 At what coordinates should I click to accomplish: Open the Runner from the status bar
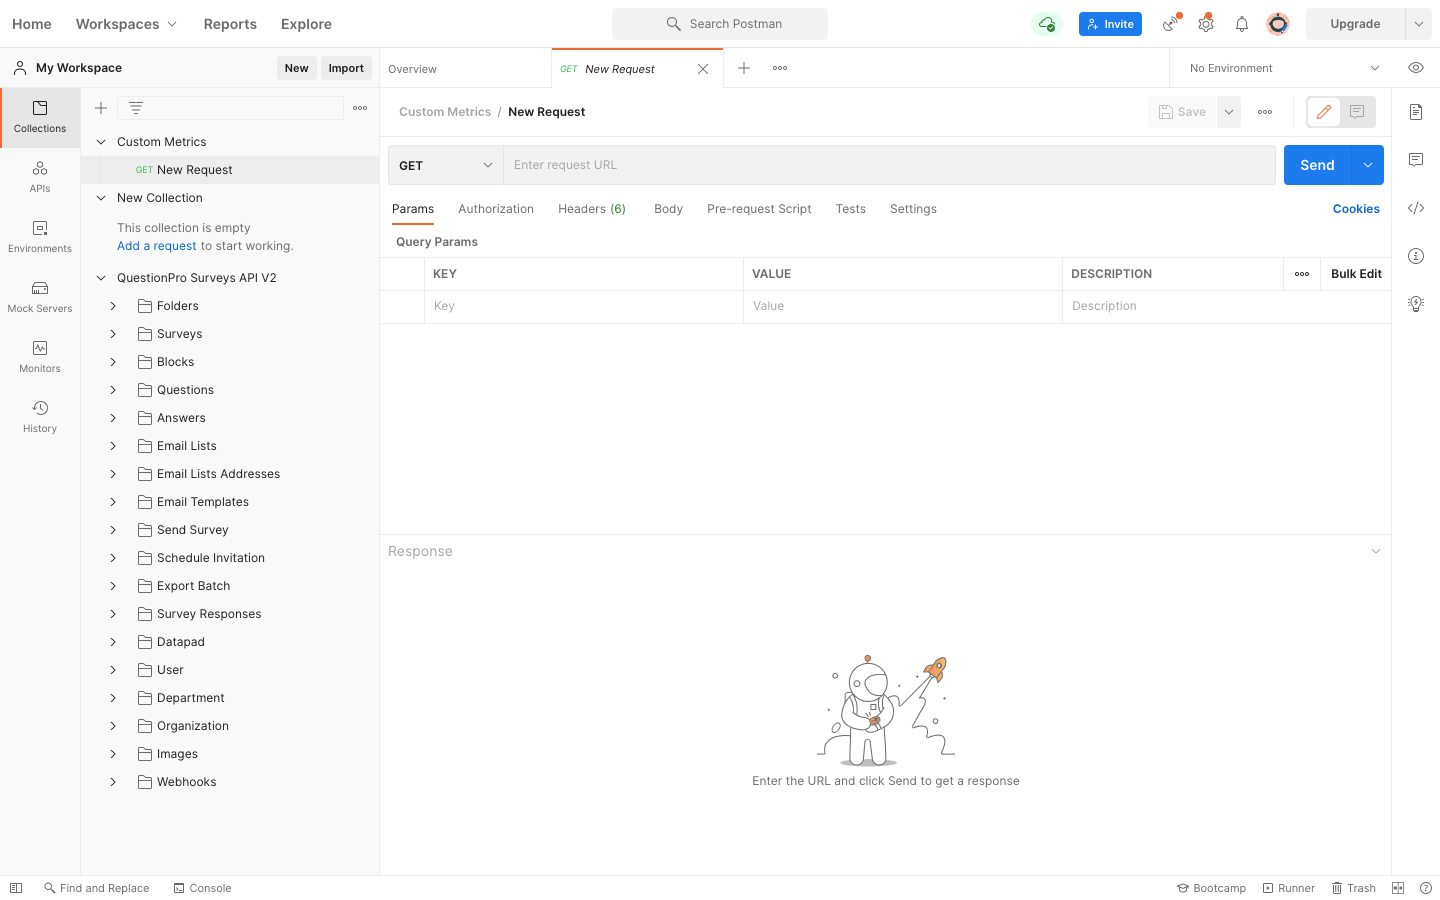1288,888
